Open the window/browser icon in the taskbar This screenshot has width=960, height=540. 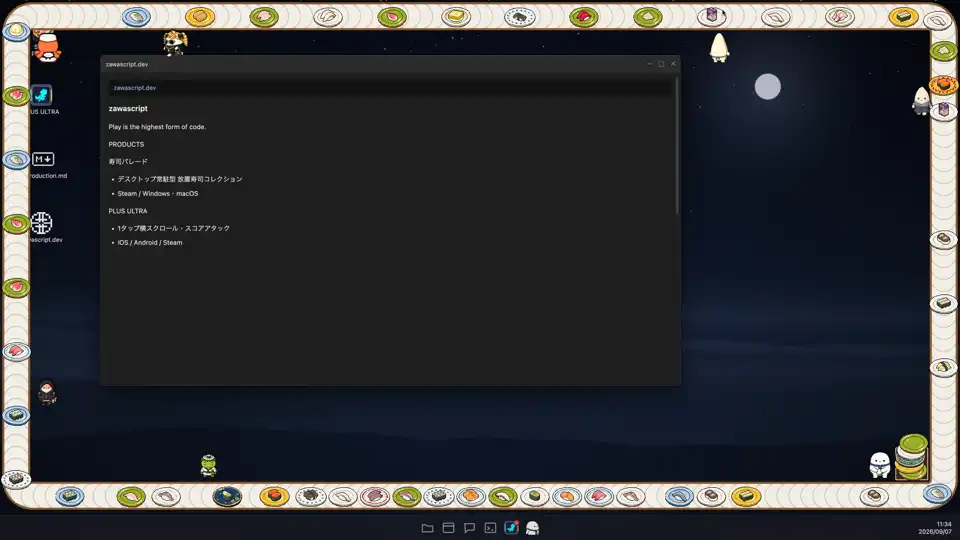tap(448, 528)
